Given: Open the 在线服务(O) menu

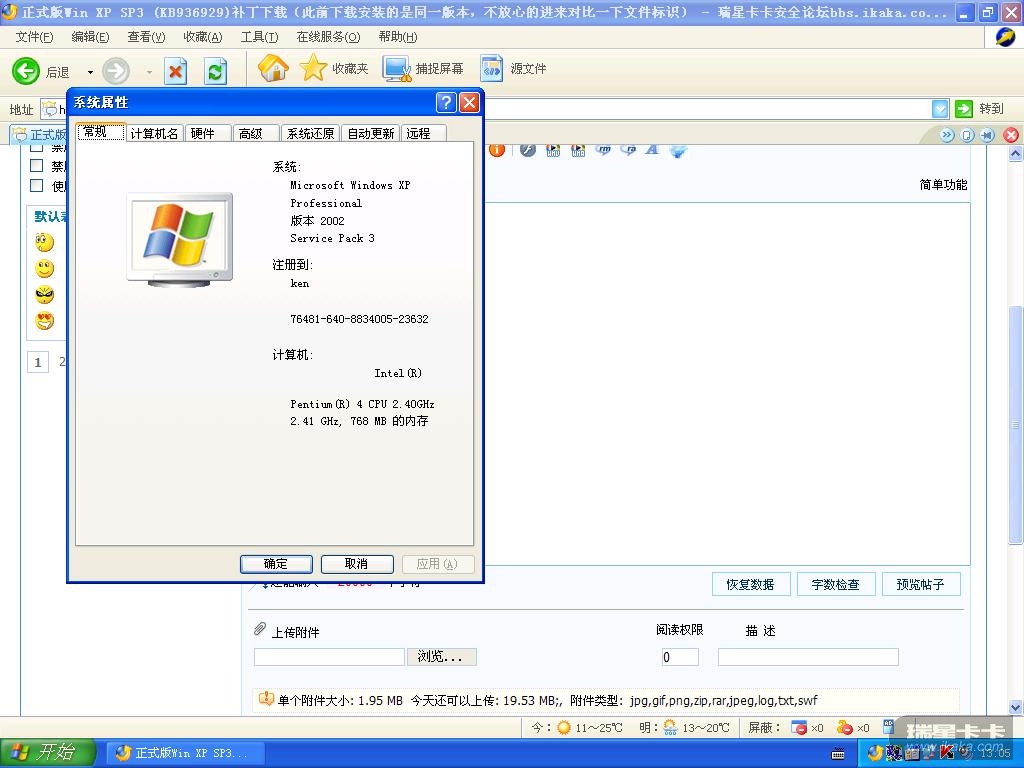Looking at the screenshot, I should [328, 37].
